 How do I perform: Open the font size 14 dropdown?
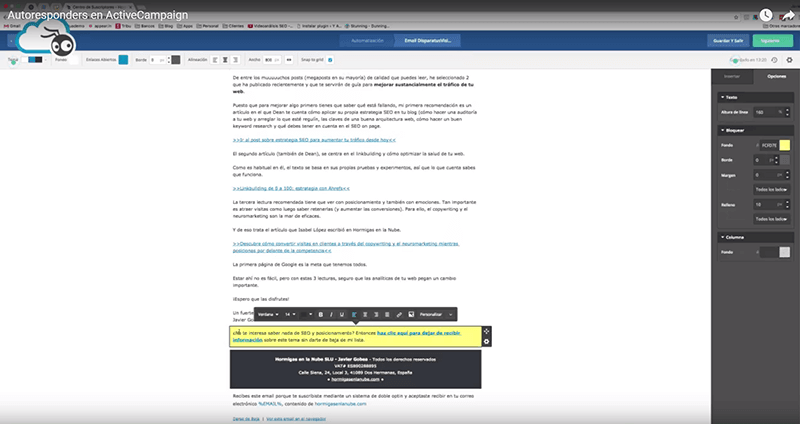pos(290,315)
